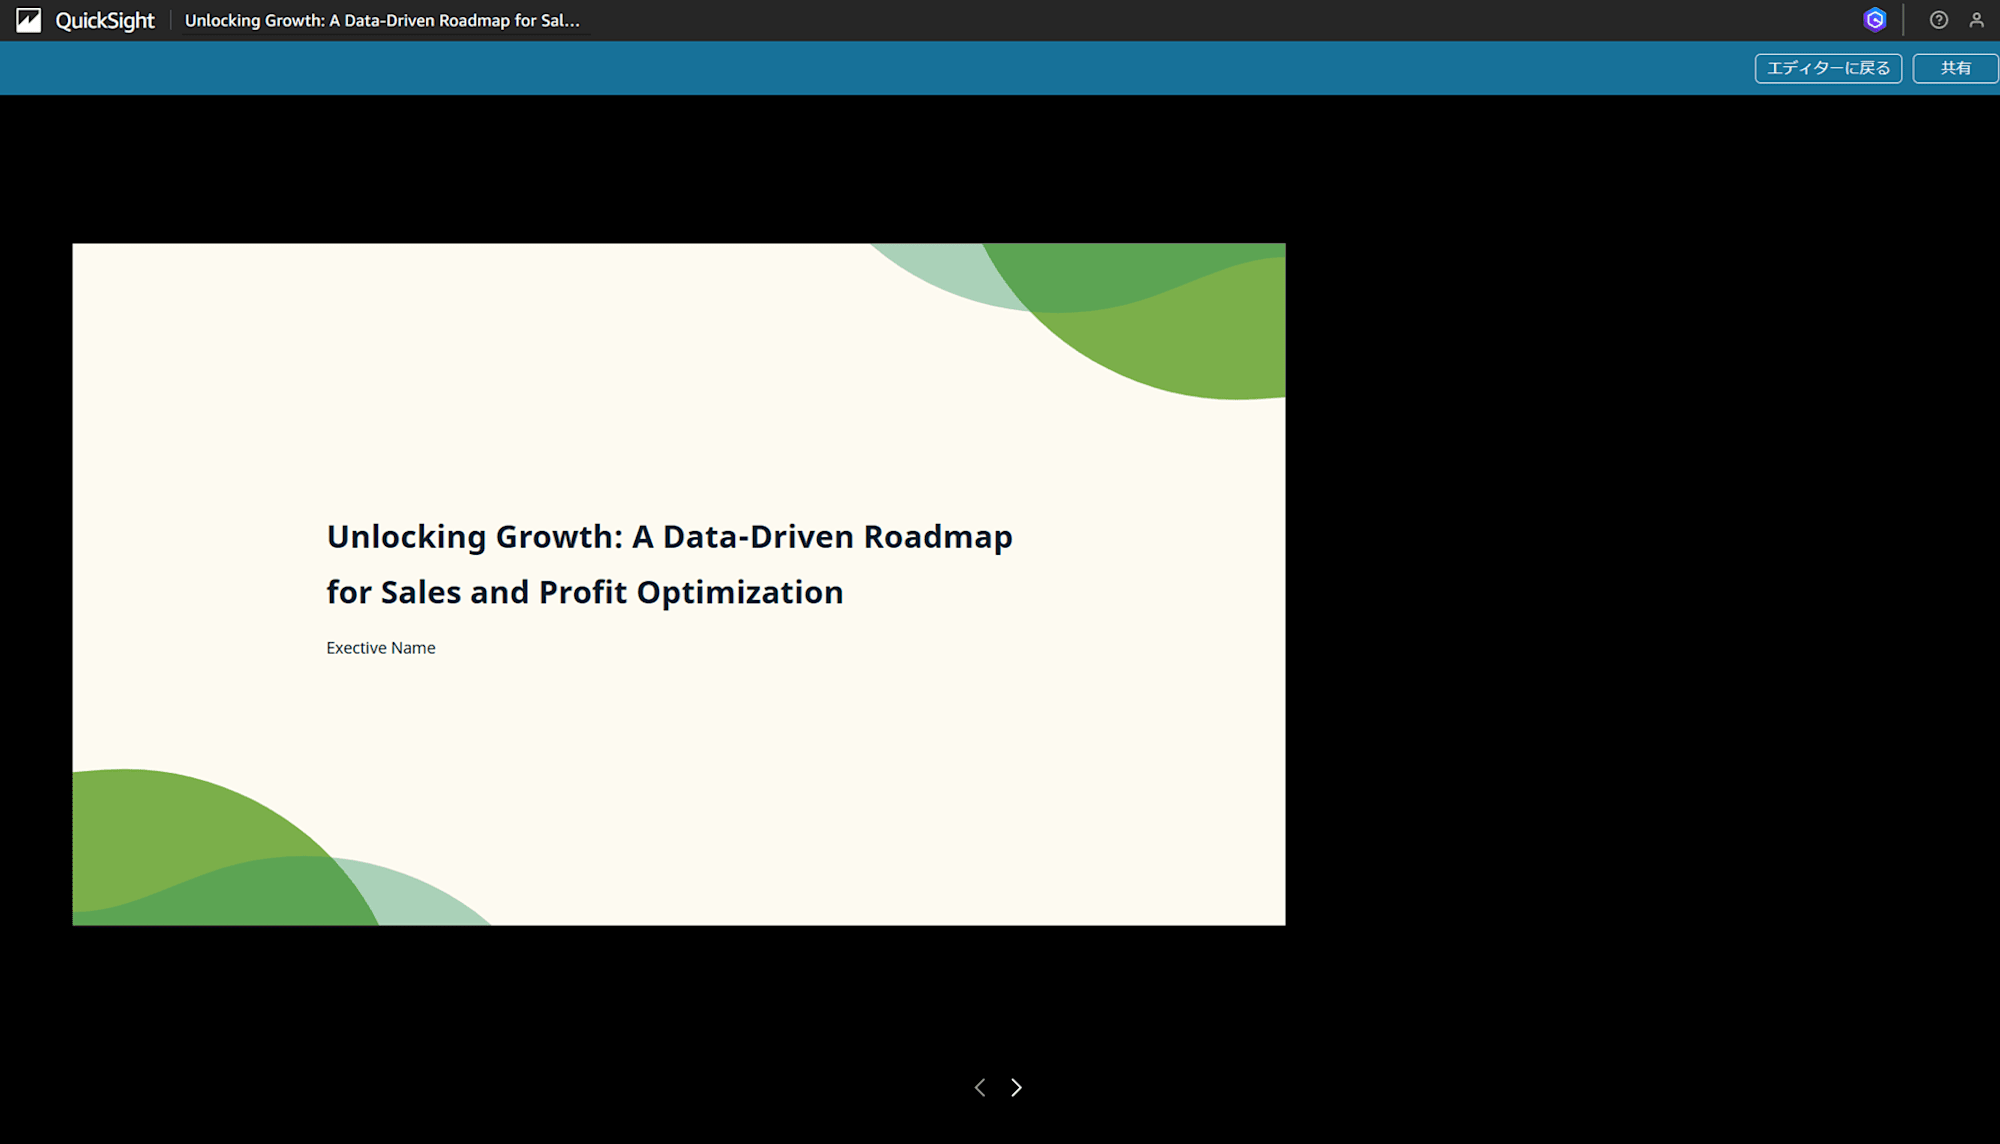Click the QuickSight logo icon
Screen dimensions: 2000x1144
coord(29,20)
